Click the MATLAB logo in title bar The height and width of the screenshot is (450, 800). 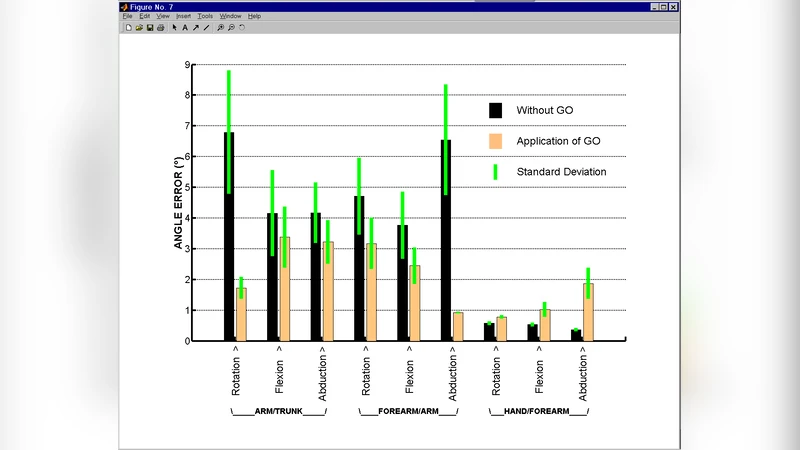(124, 7)
